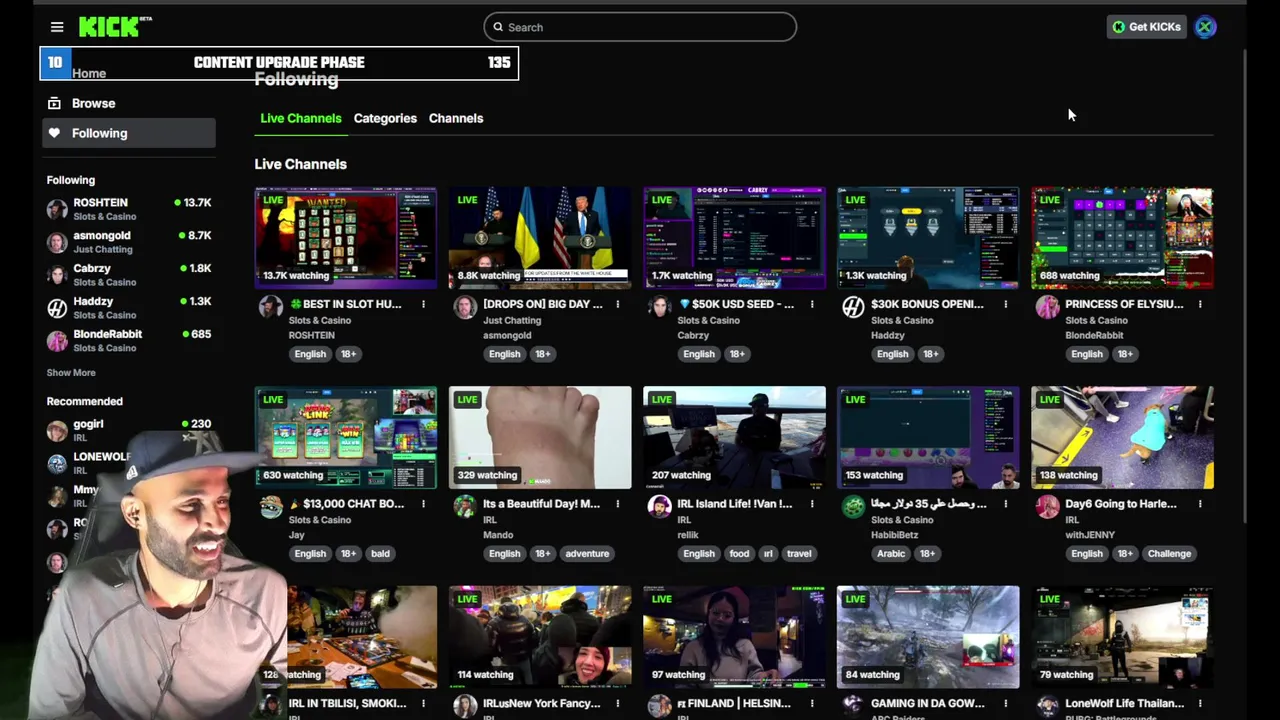Open Haddzy stream thumbnail, 1.3K watching
The image size is (1280, 720).
pyautogui.click(x=928, y=237)
